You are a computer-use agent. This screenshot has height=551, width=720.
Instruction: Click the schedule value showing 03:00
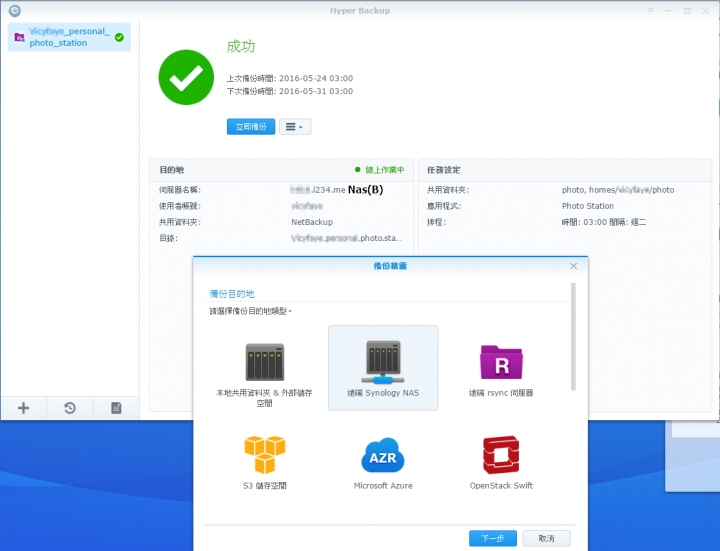point(604,222)
